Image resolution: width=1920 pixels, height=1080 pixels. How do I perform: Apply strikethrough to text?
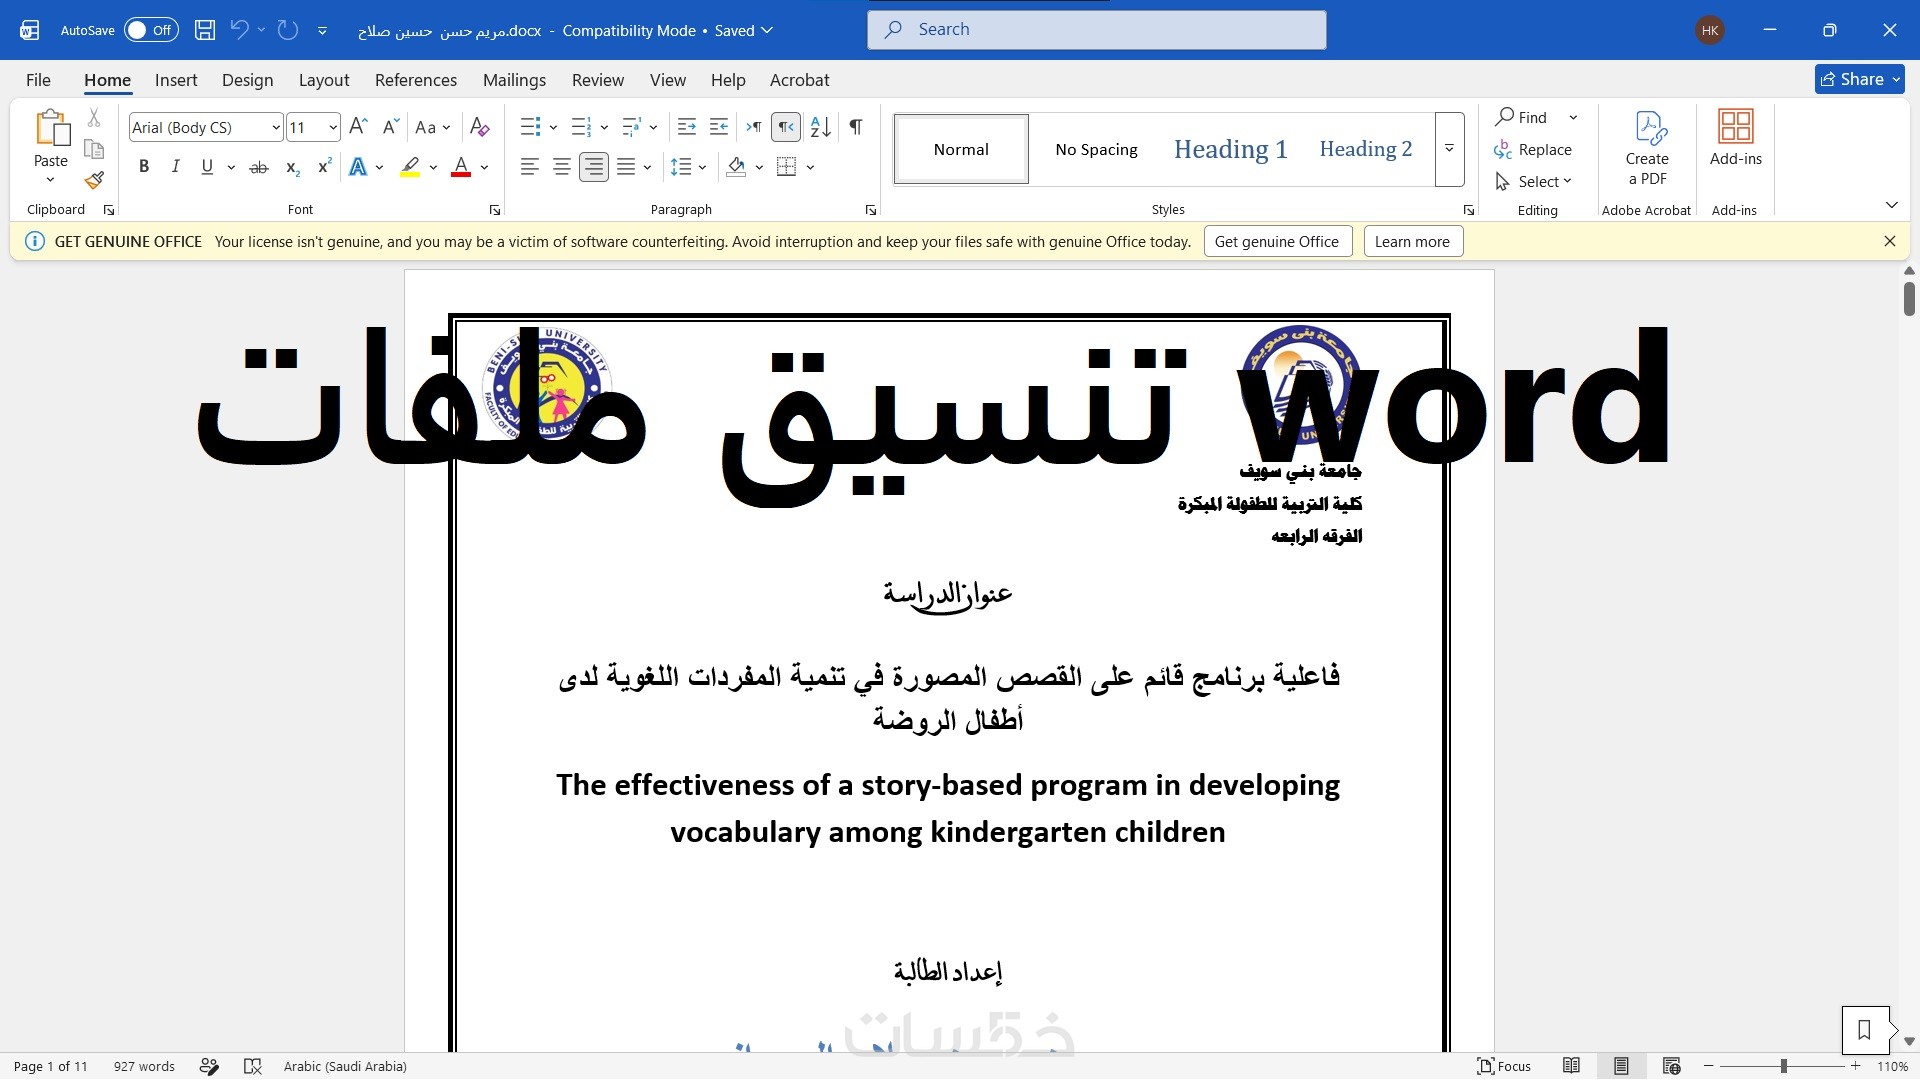259,167
